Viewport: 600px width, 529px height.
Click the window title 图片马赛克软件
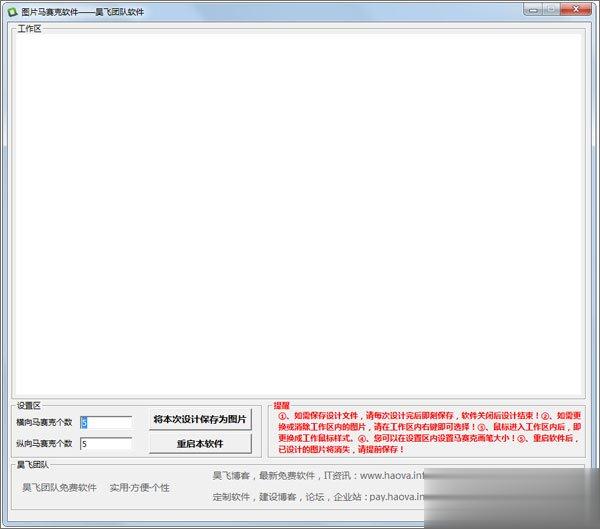pos(83,12)
